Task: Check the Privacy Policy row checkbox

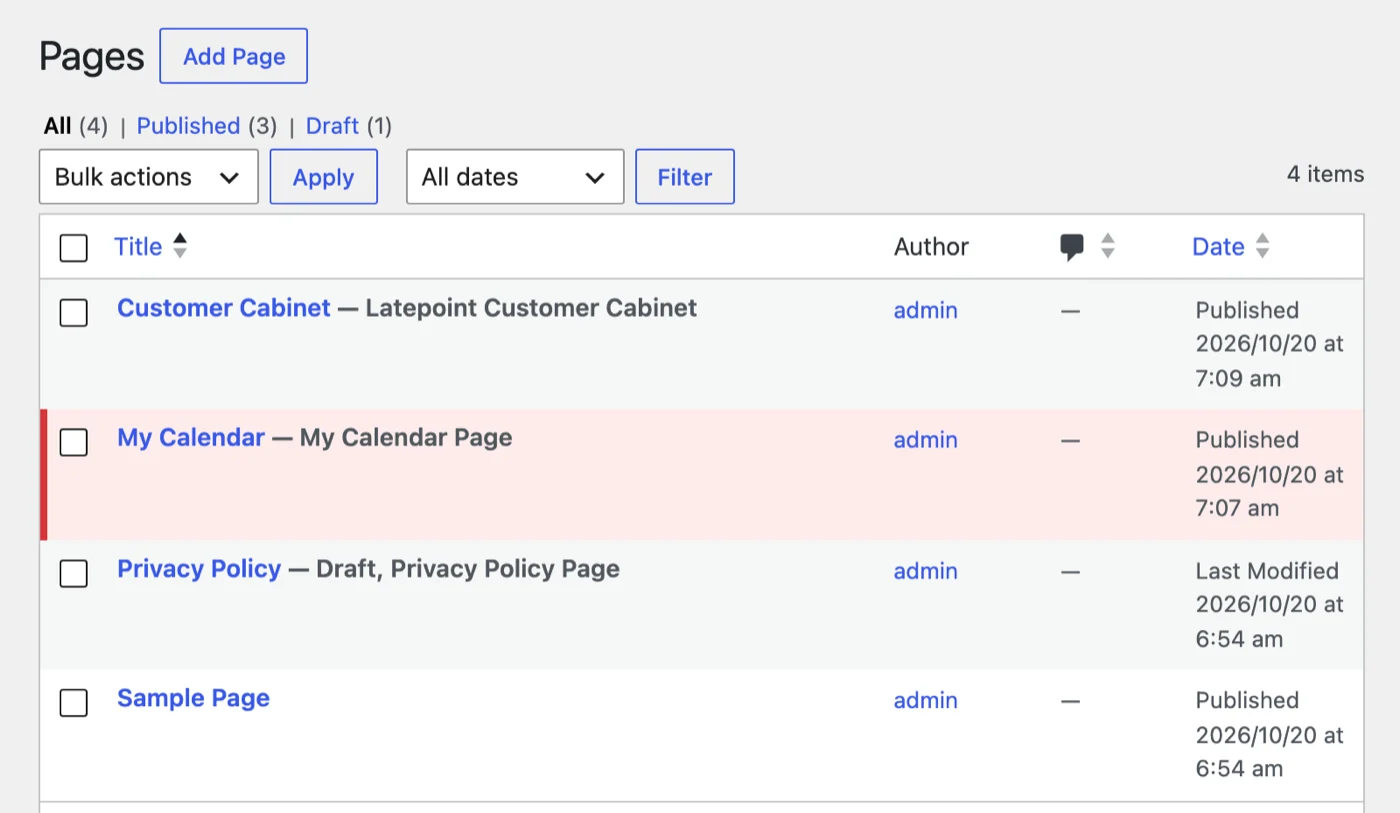Action: (x=73, y=573)
